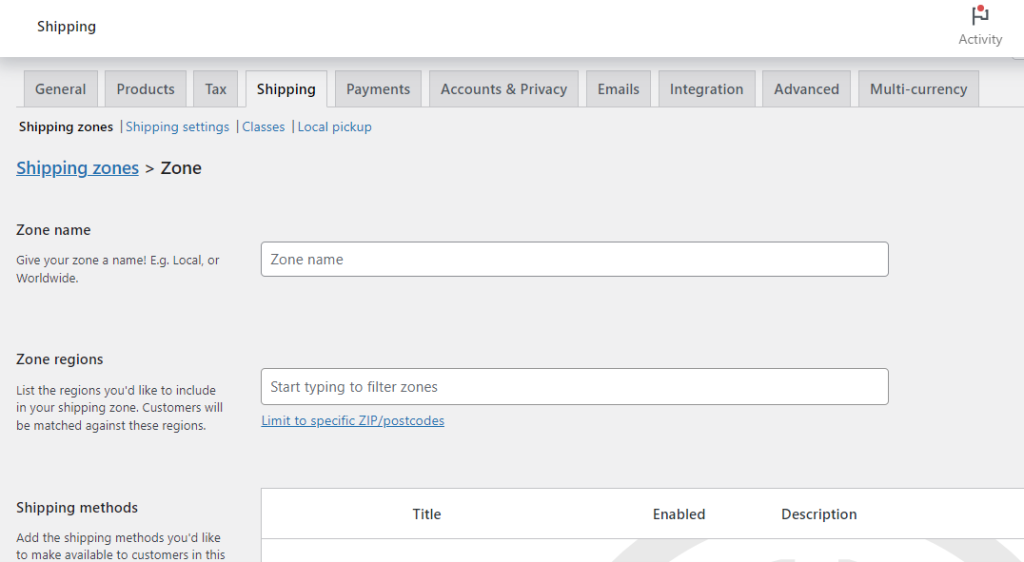This screenshot has height=562, width=1024.
Task: Return via Shipping zones breadcrumb link
Action: click(77, 168)
